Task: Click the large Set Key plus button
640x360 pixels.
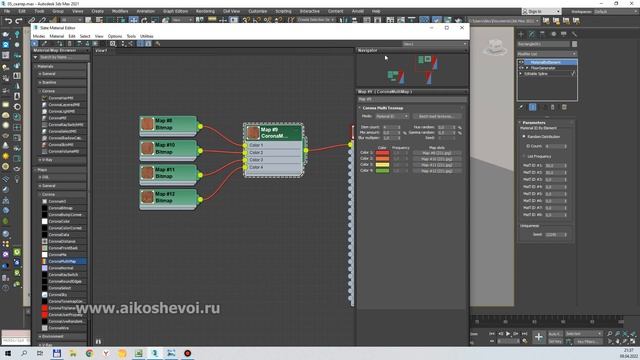Action: pyautogui.click(x=539, y=337)
